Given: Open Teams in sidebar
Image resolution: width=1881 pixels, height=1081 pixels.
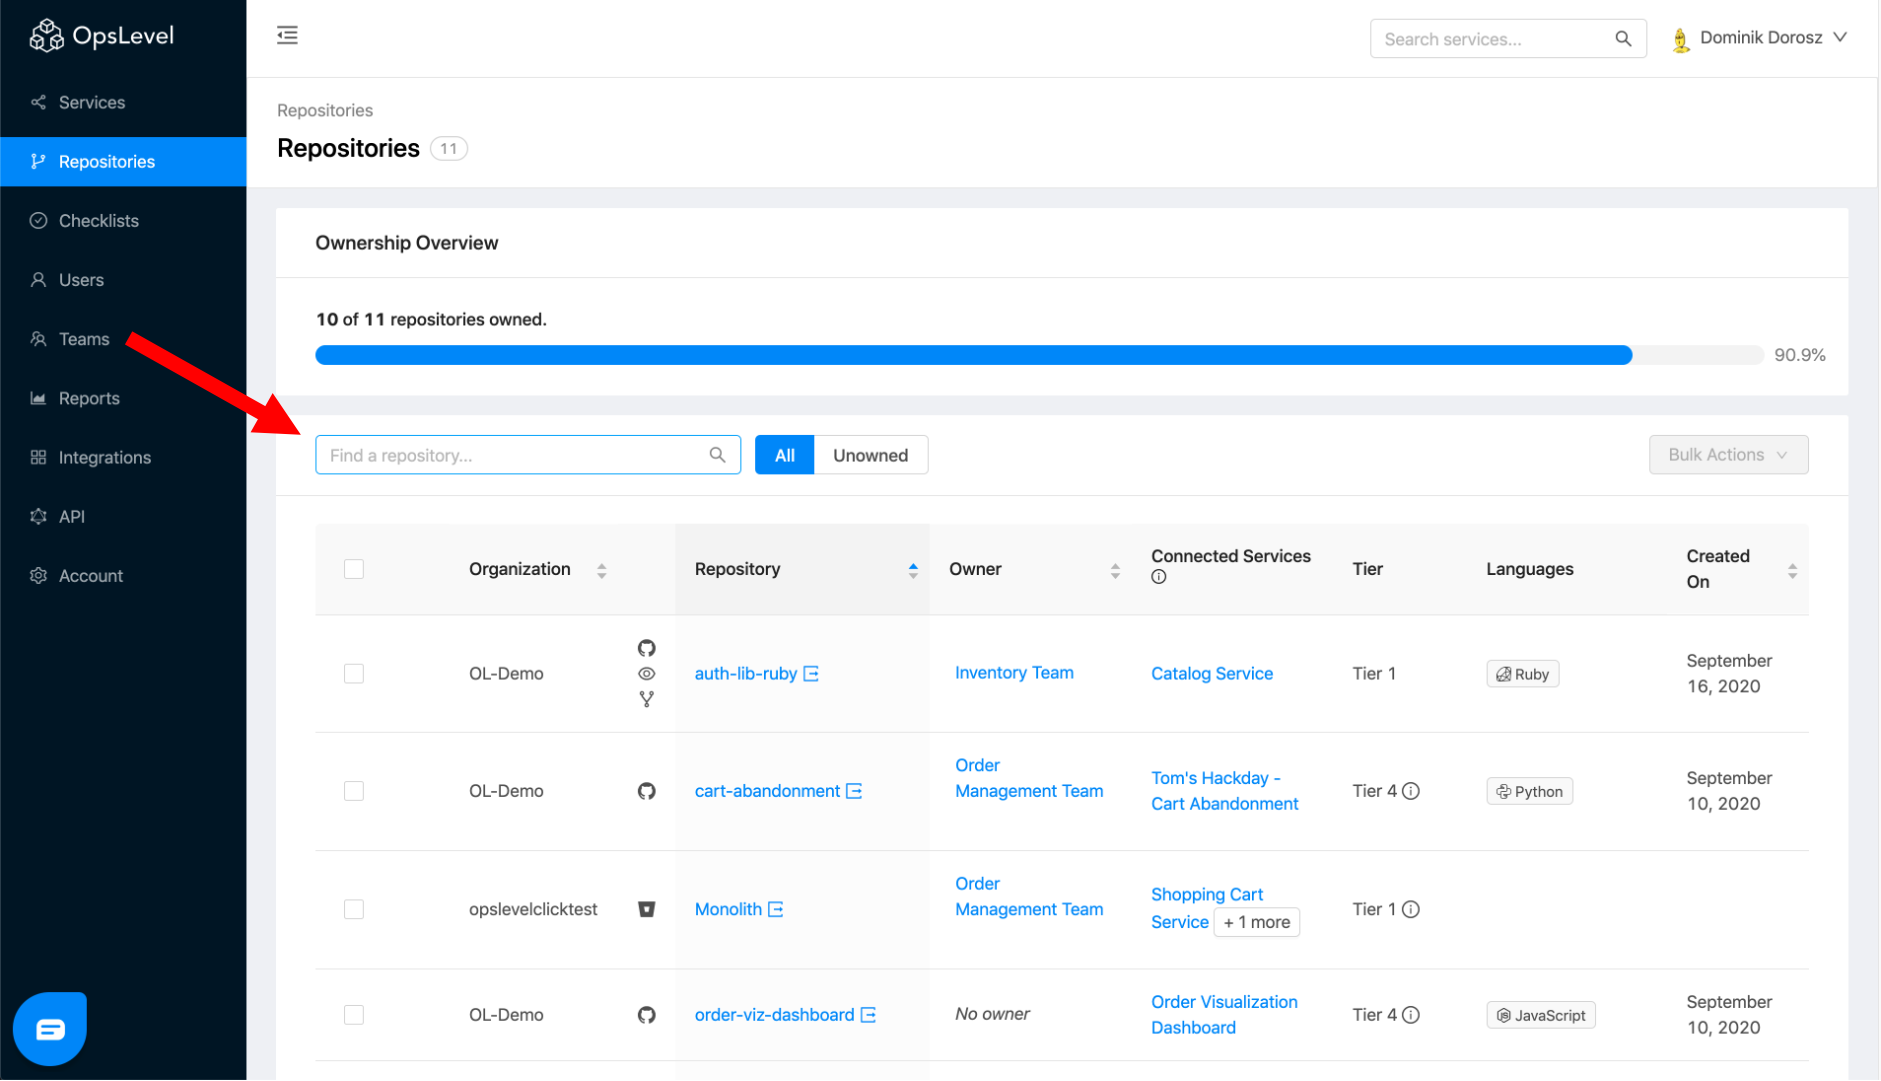Looking at the screenshot, I should 123,339.
